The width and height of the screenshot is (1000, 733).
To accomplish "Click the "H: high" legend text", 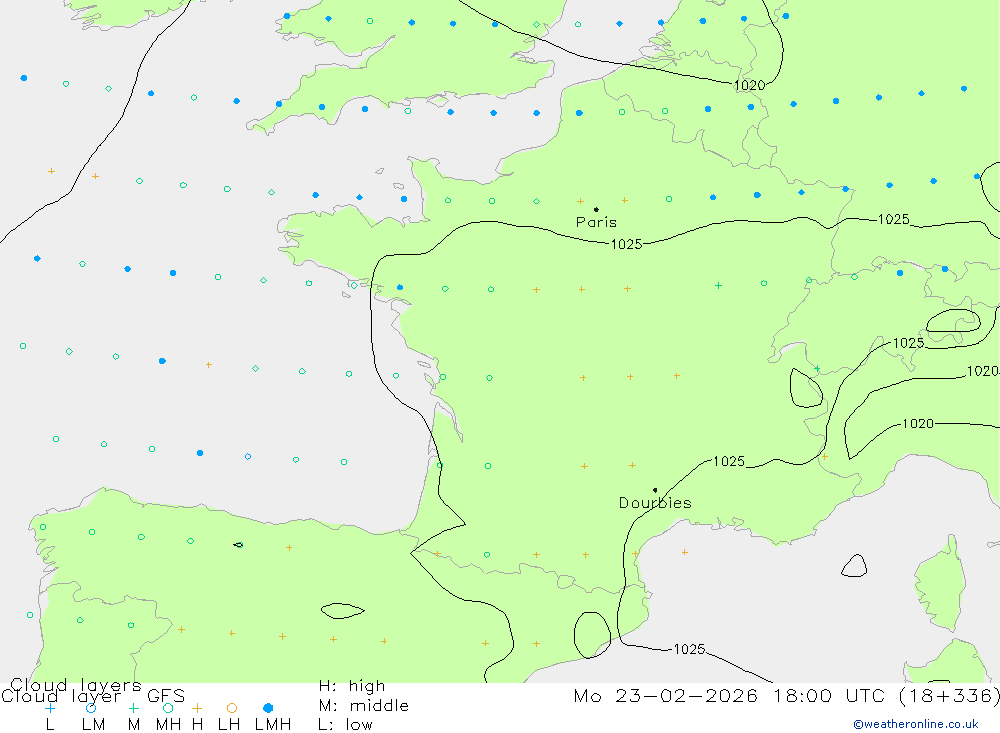I will 352,686.
